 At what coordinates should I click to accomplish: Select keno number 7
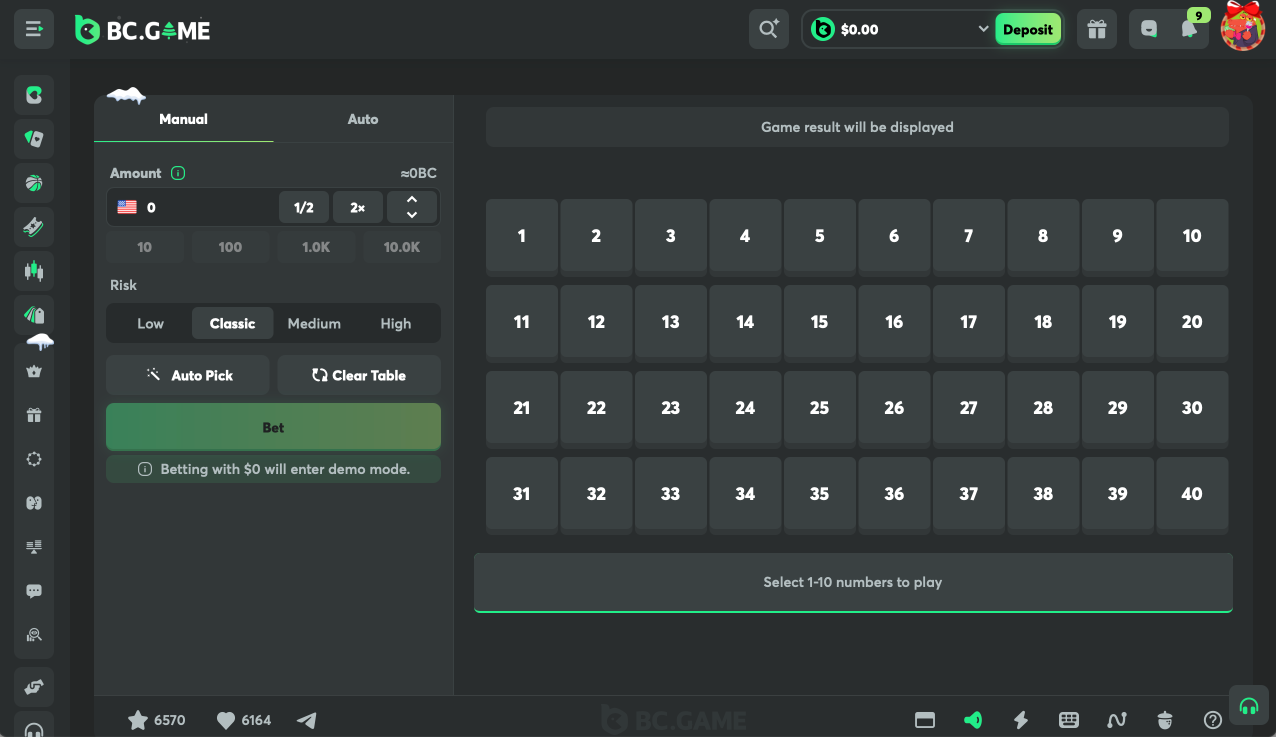click(x=969, y=236)
